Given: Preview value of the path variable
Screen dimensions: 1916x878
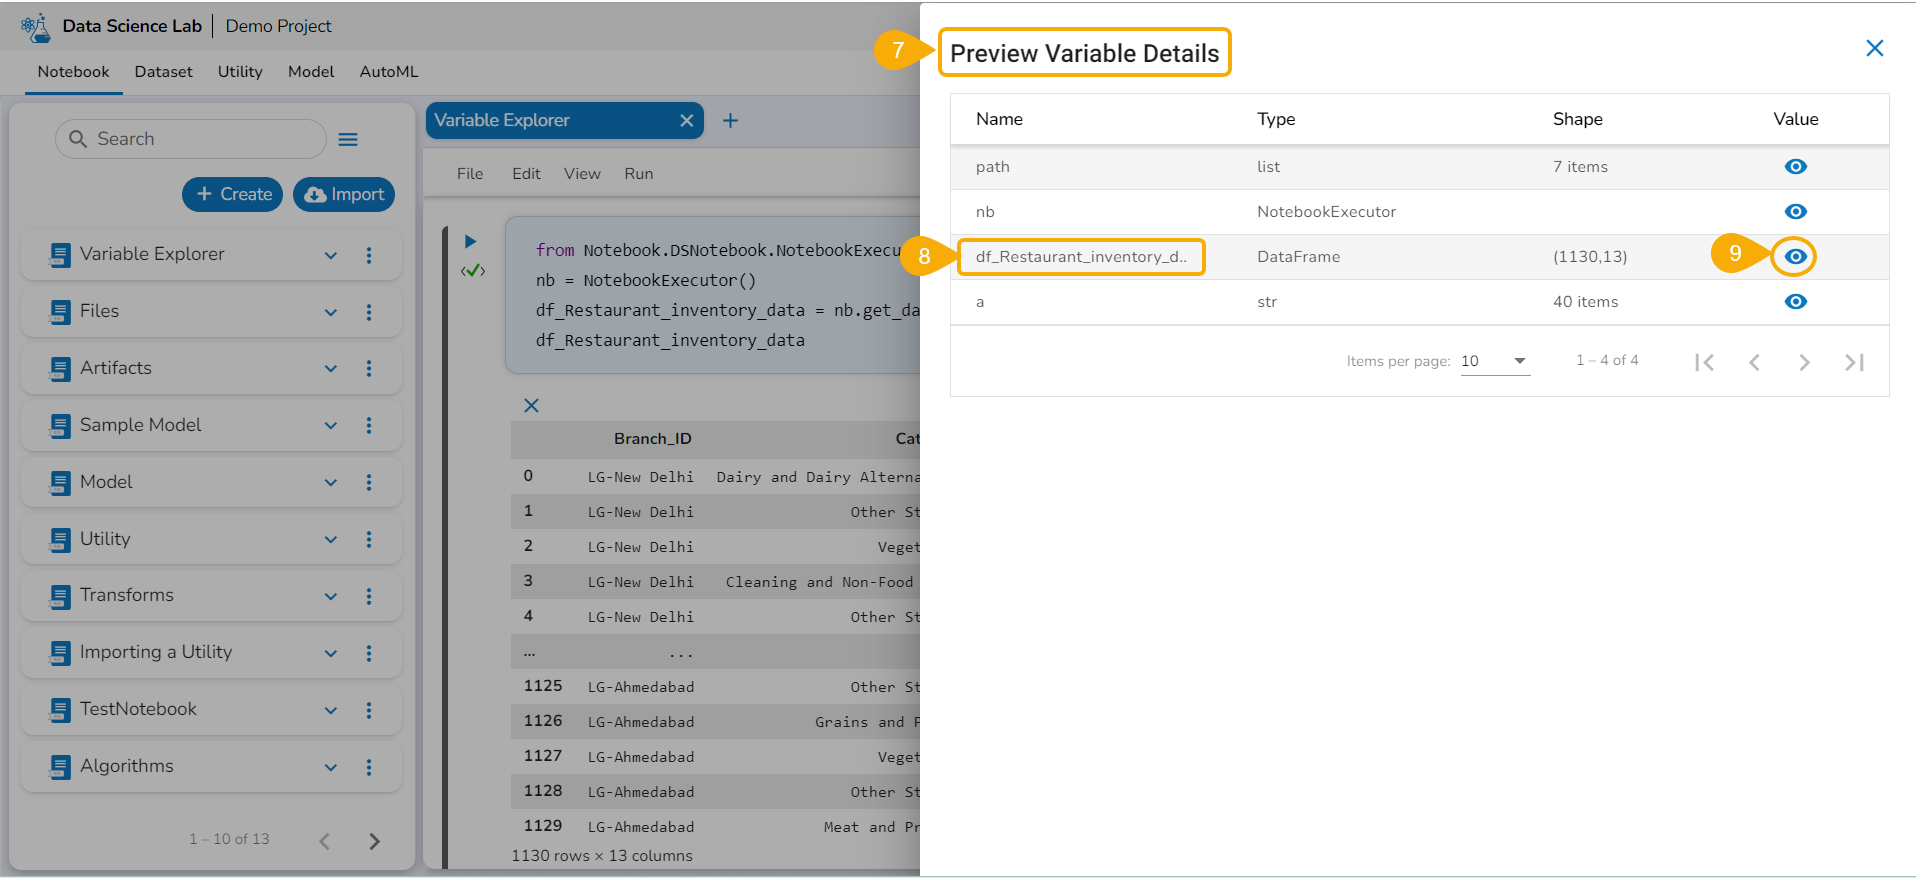Looking at the screenshot, I should click(x=1795, y=167).
